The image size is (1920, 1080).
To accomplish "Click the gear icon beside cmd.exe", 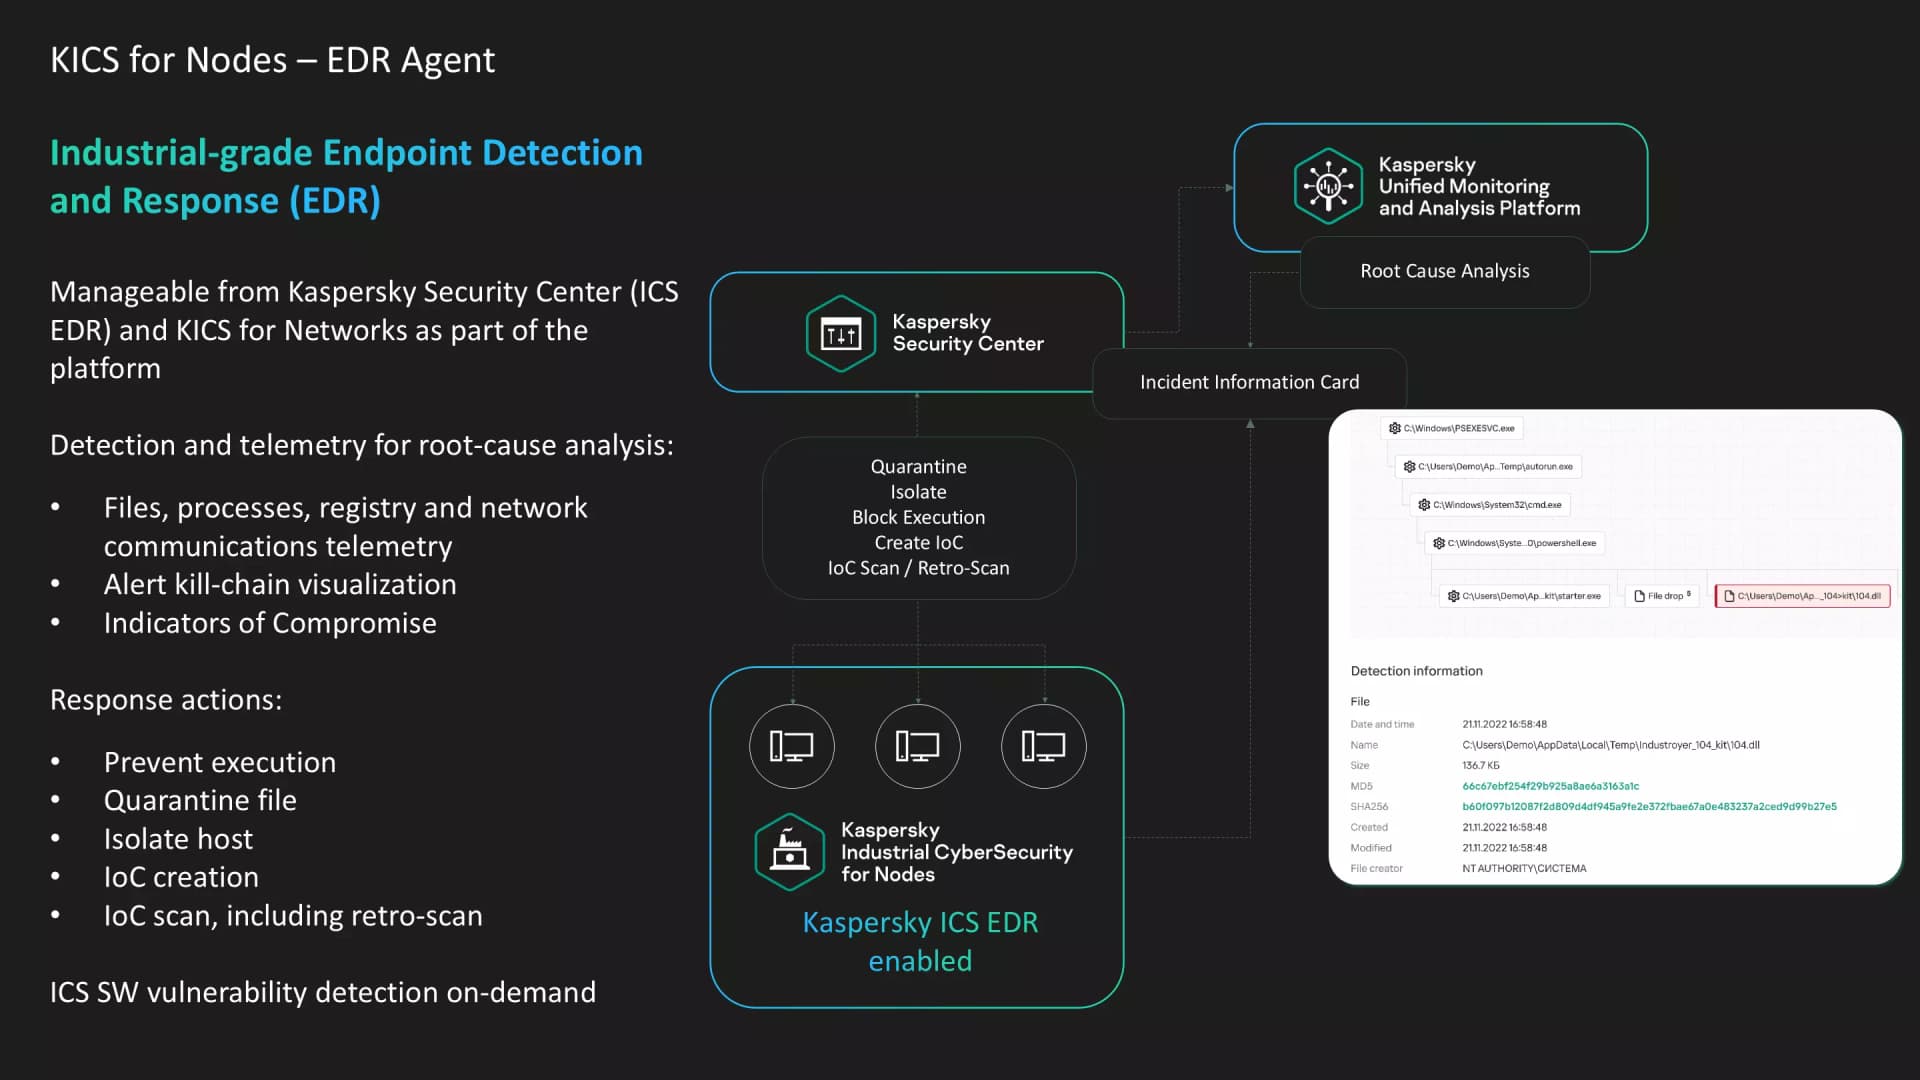I will [x=1424, y=505].
